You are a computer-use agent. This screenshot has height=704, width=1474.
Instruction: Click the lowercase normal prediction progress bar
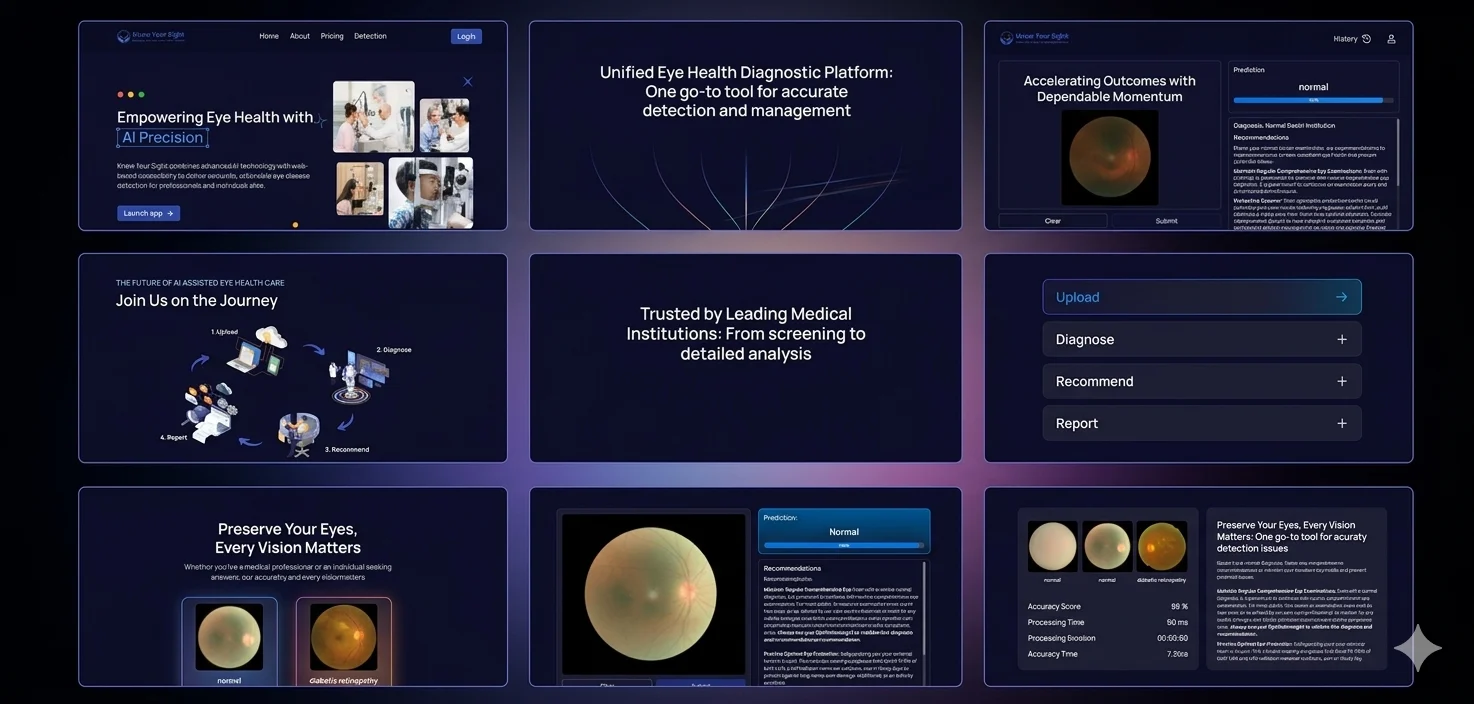coord(1313,100)
